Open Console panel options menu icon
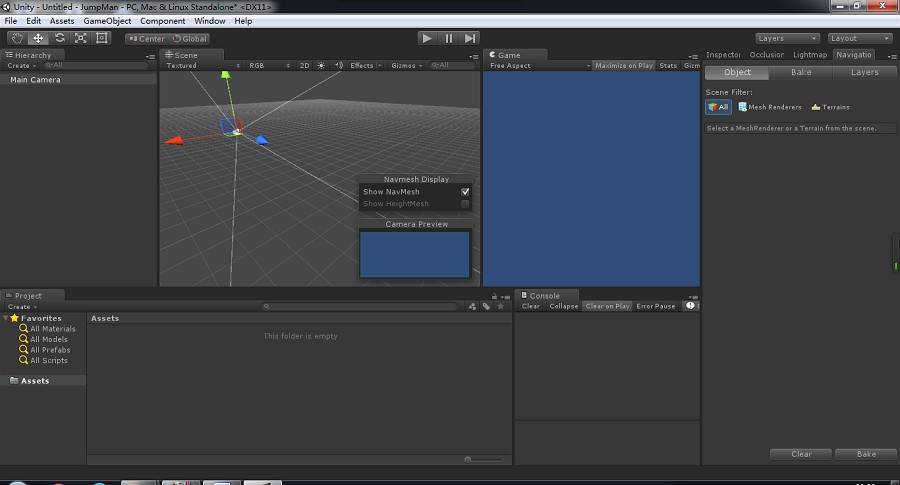 693,297
